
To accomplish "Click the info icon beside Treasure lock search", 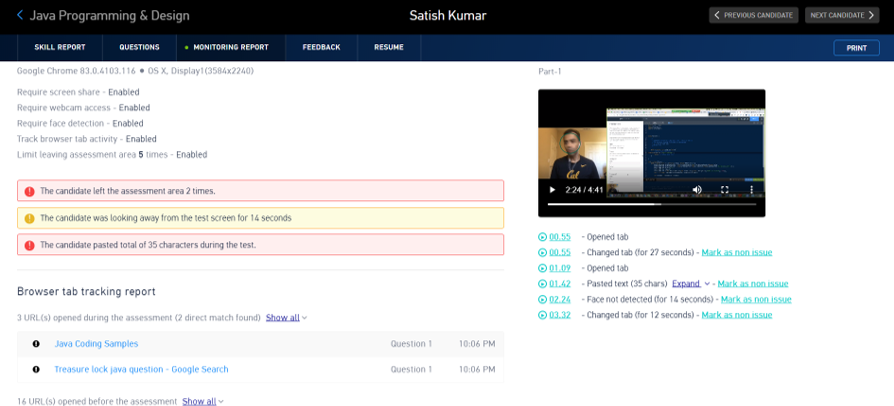I will (x=36, y=369).
